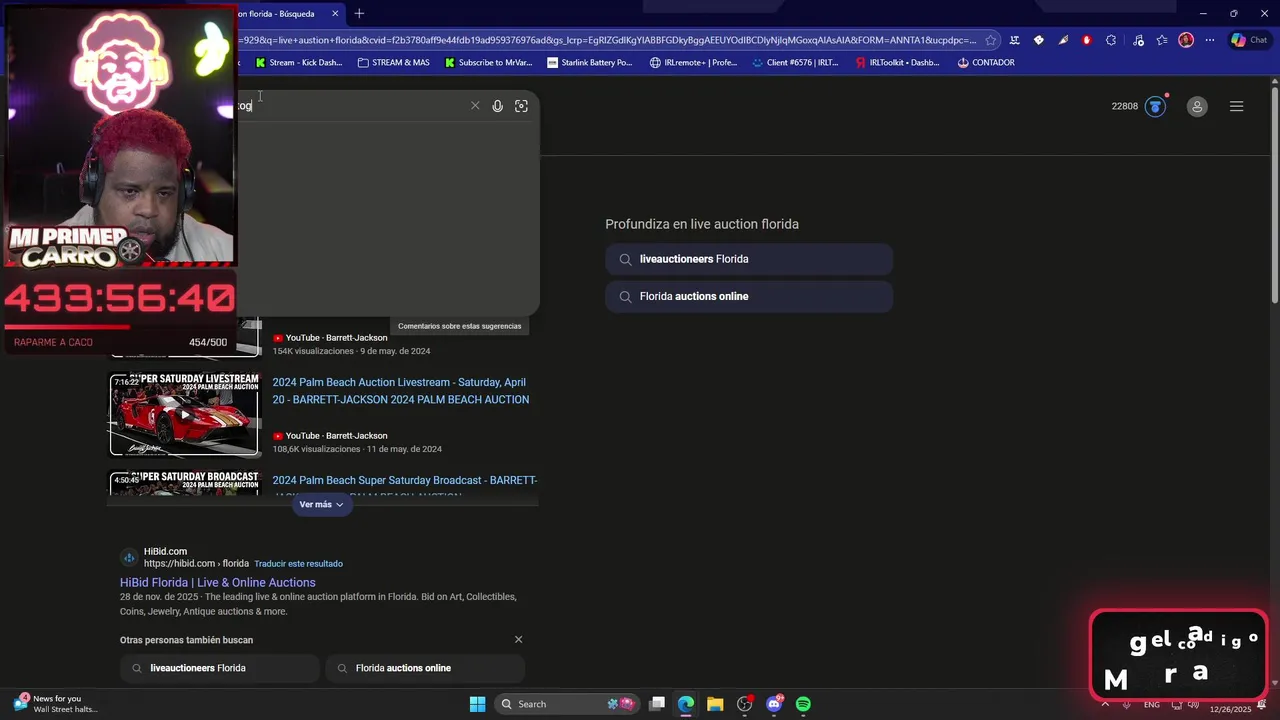Open Super Saturday Livestream video thumbnail
The width and height of the screenshot is (1280, 720).
[184, 414]
